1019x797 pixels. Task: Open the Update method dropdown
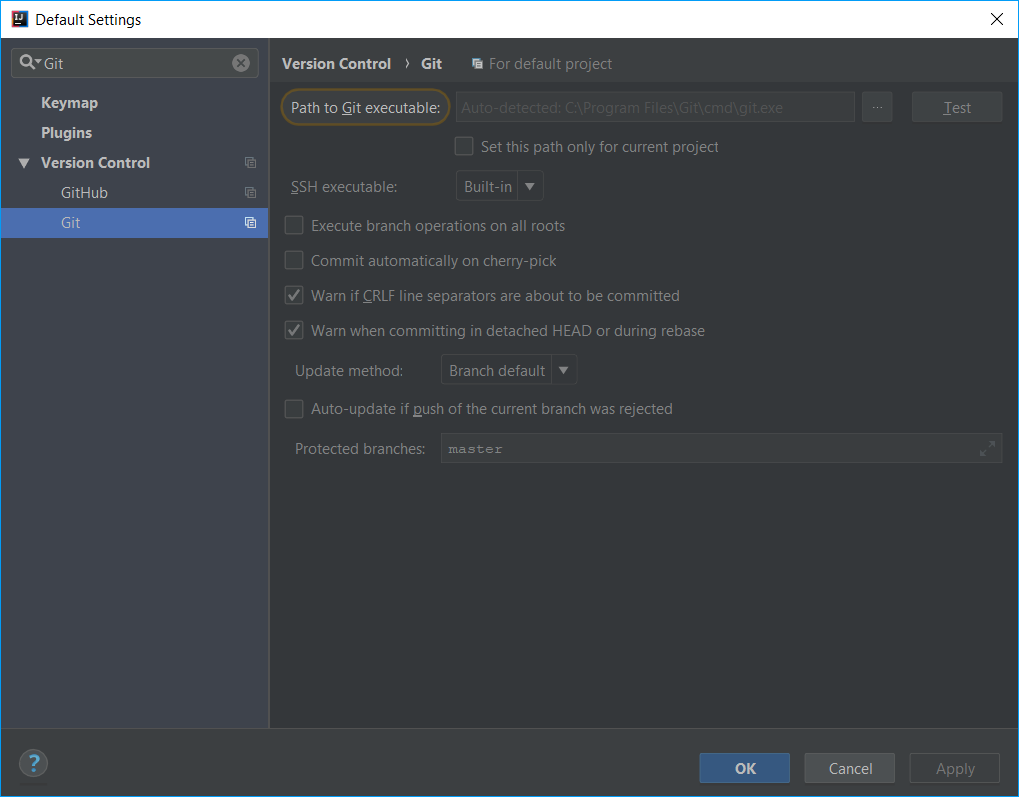(x=508, y=371)
